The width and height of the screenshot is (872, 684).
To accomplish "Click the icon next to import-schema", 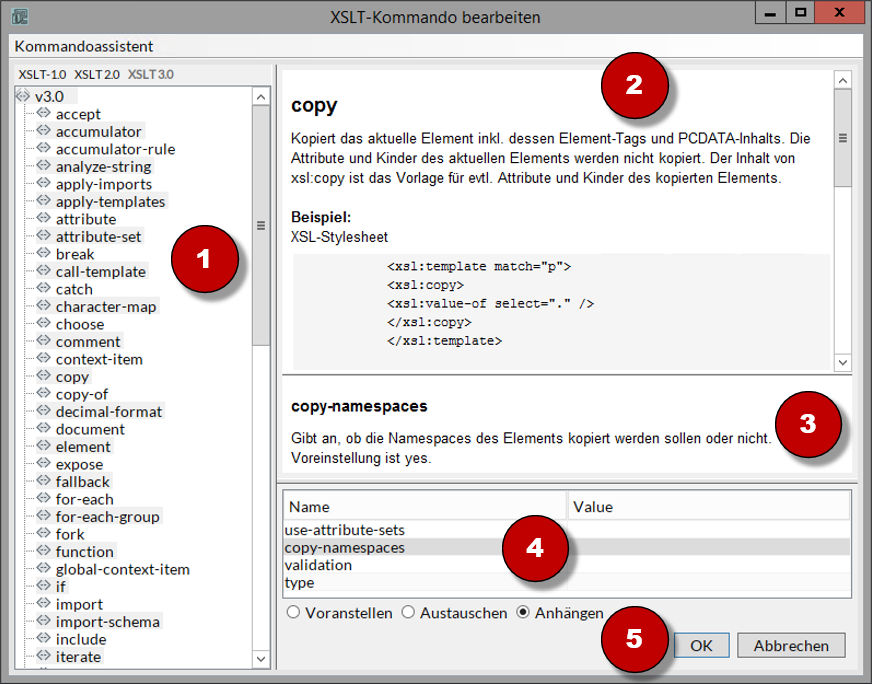I will tap(44, 622).
